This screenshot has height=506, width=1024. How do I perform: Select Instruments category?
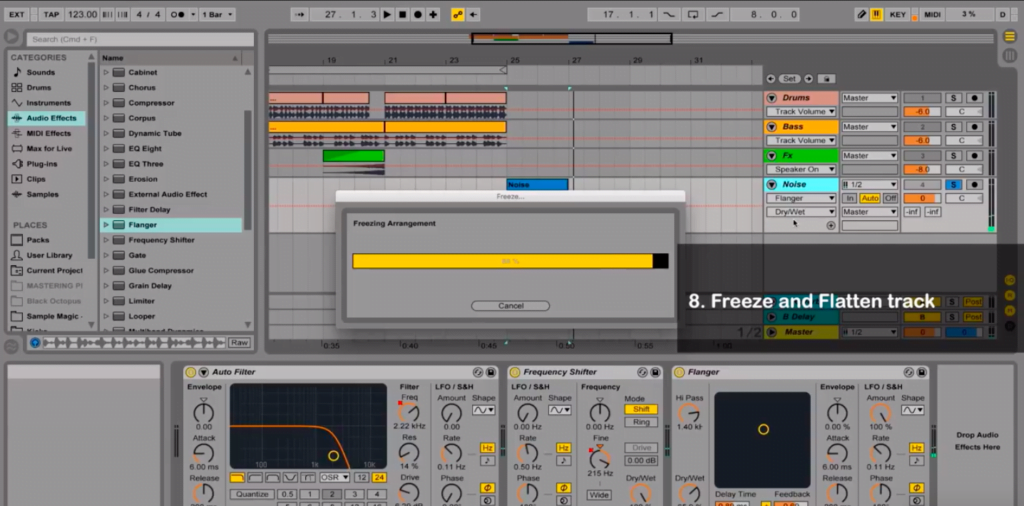click(x=48, y=103)
